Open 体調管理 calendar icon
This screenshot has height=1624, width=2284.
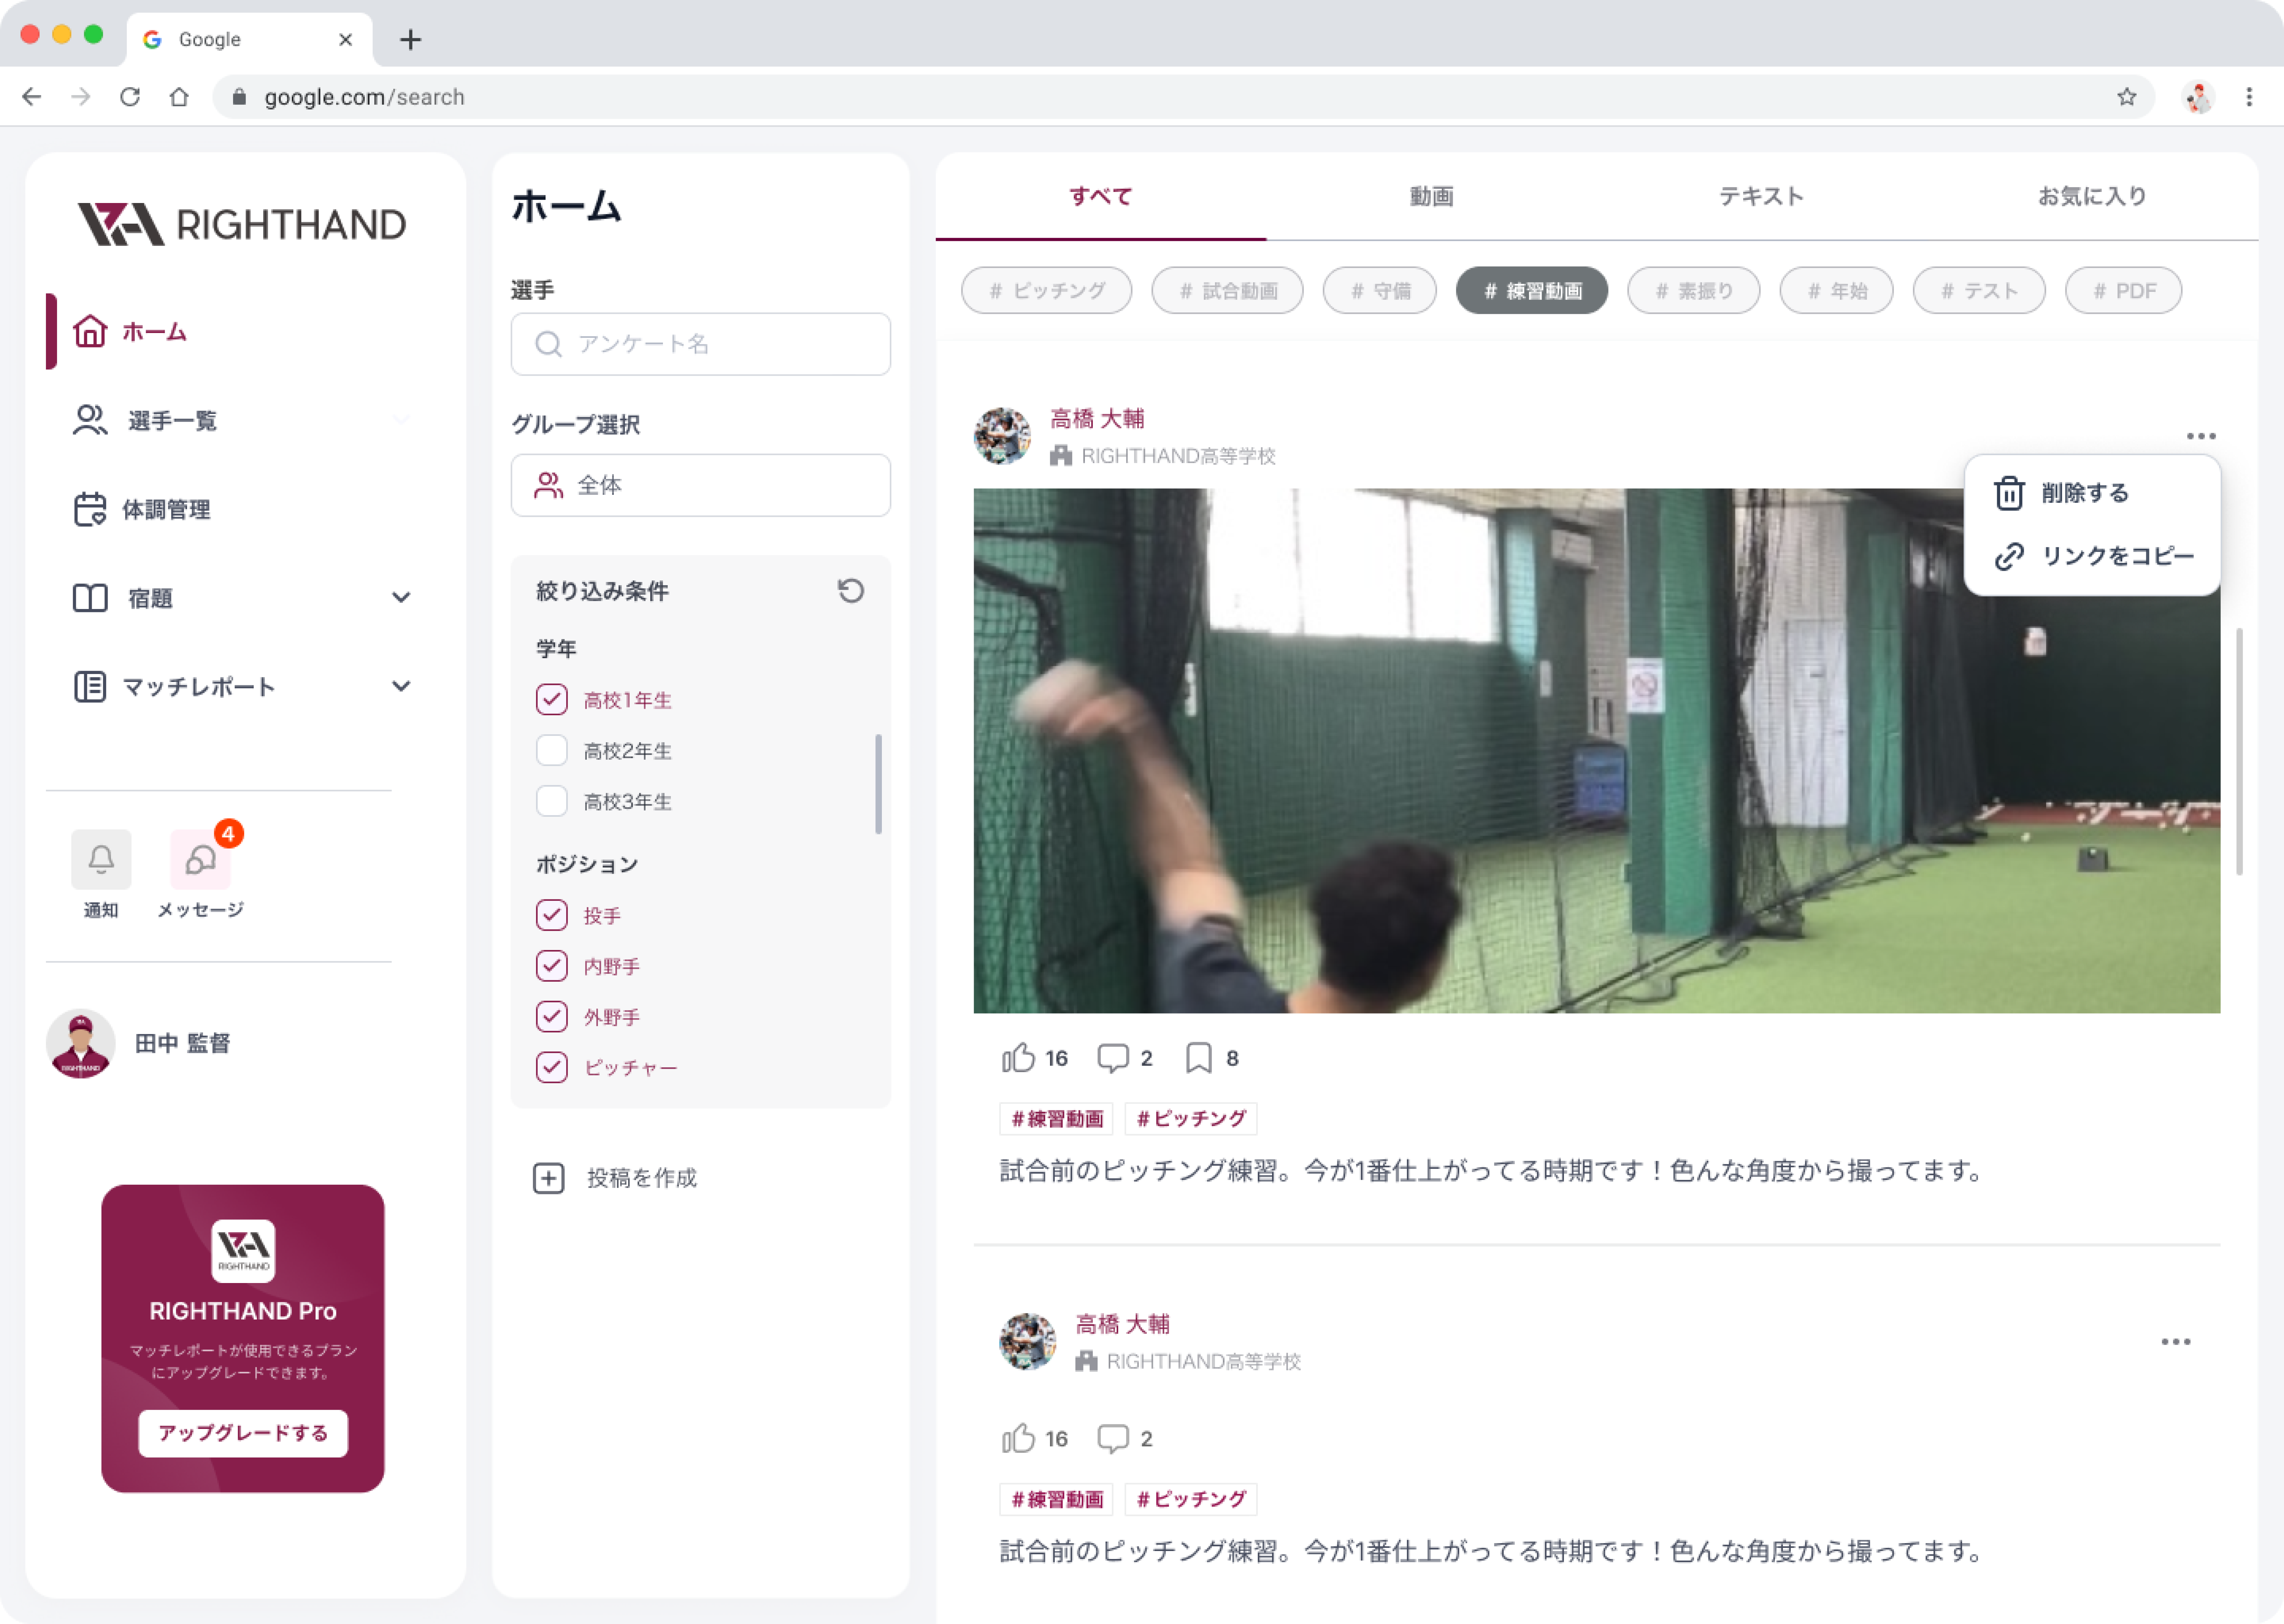pyautogui.click(x=90, y=509)
